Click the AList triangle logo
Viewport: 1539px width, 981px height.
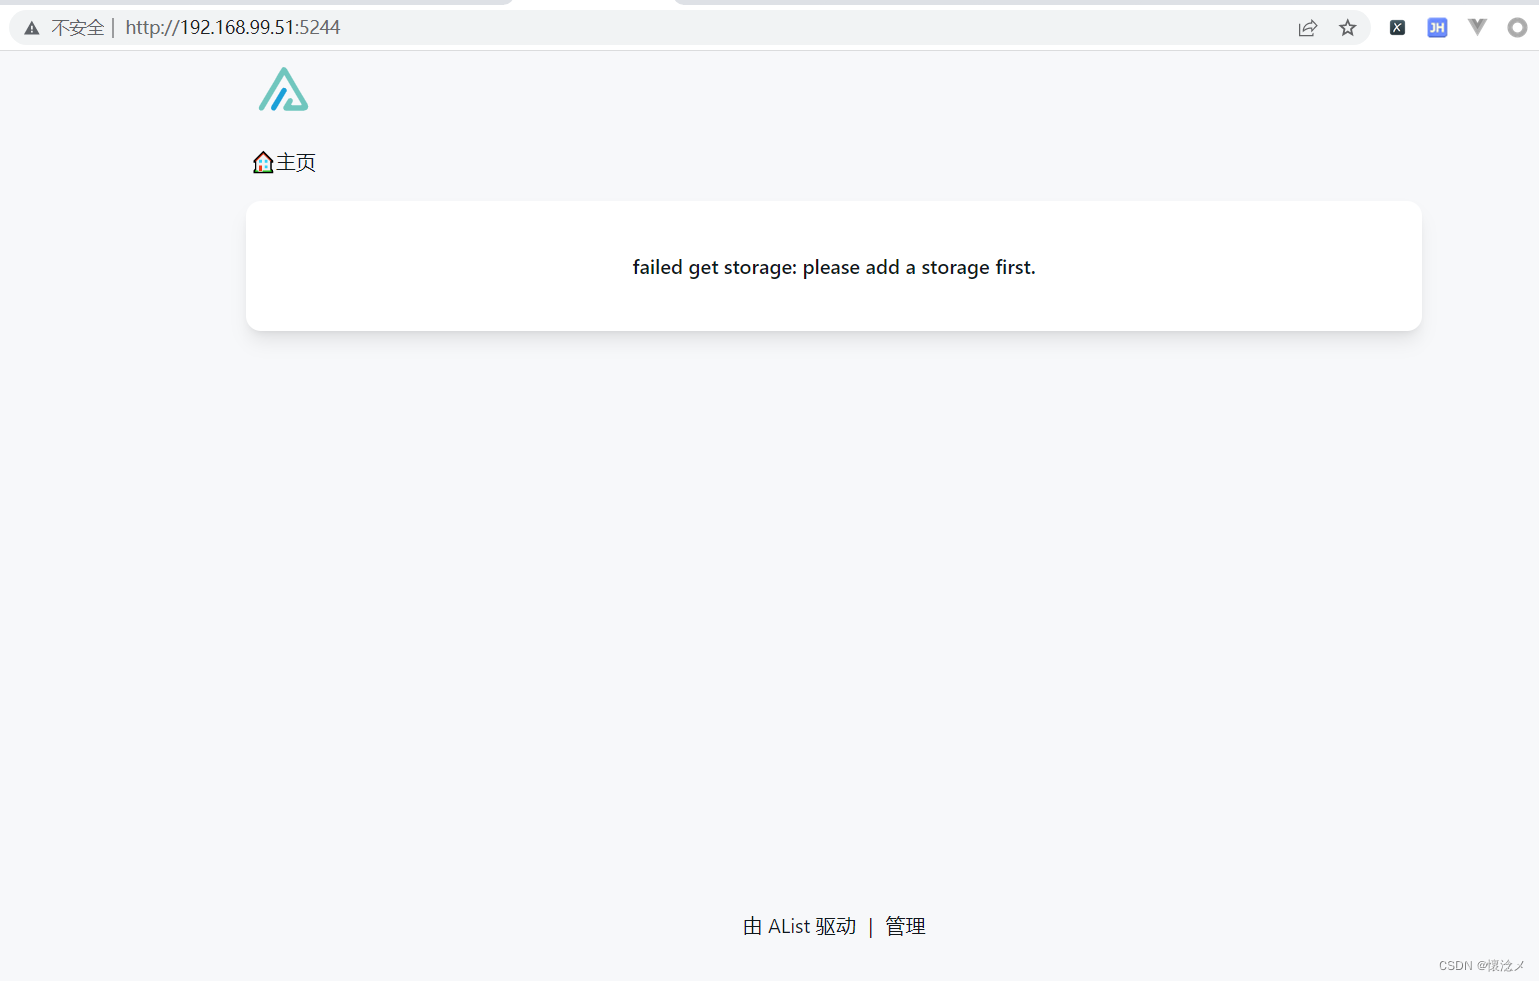point(284,90)
